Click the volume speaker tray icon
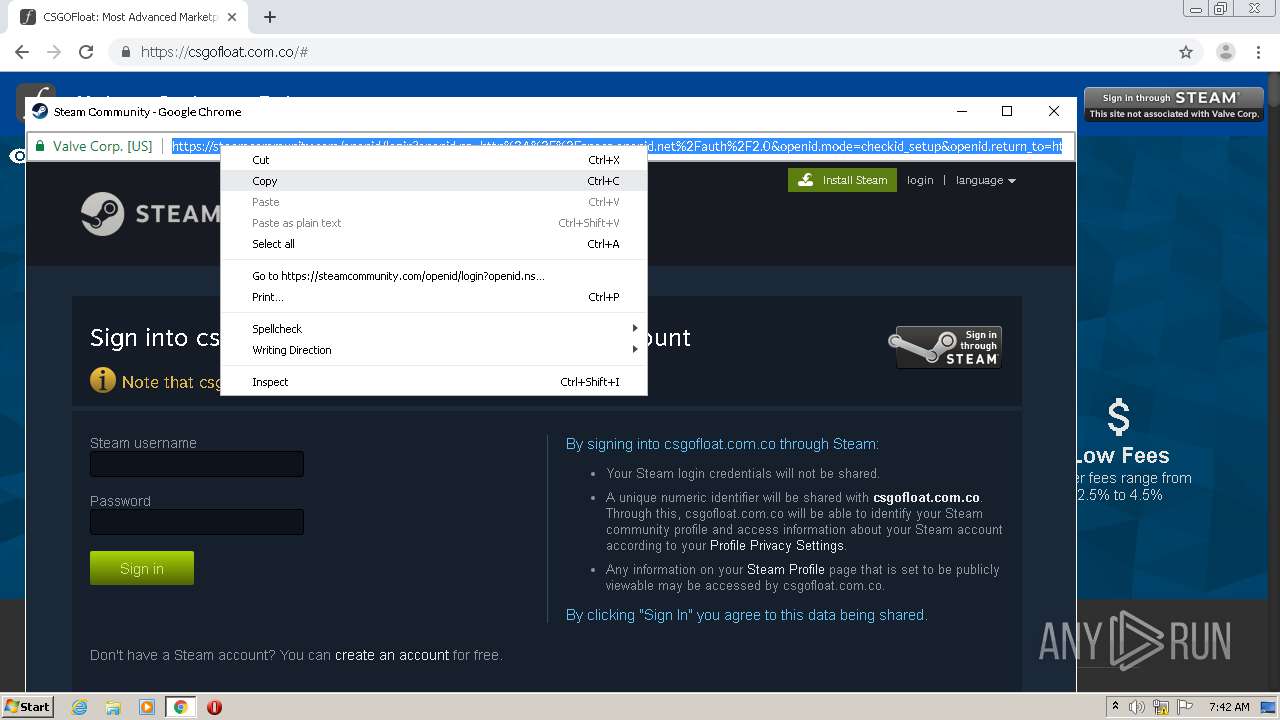This screenshot has height=720, width=1280. (1137, 707)
